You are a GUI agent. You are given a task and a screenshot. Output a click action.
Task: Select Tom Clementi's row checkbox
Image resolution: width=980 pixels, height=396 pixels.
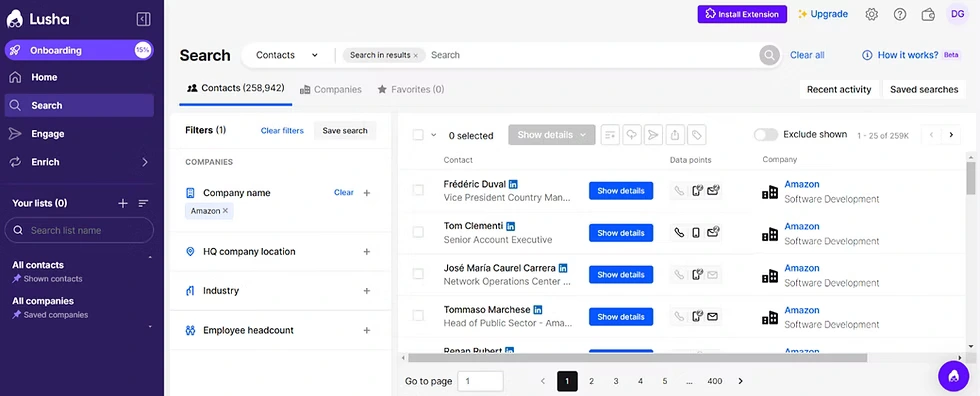[x=418, y=232]
